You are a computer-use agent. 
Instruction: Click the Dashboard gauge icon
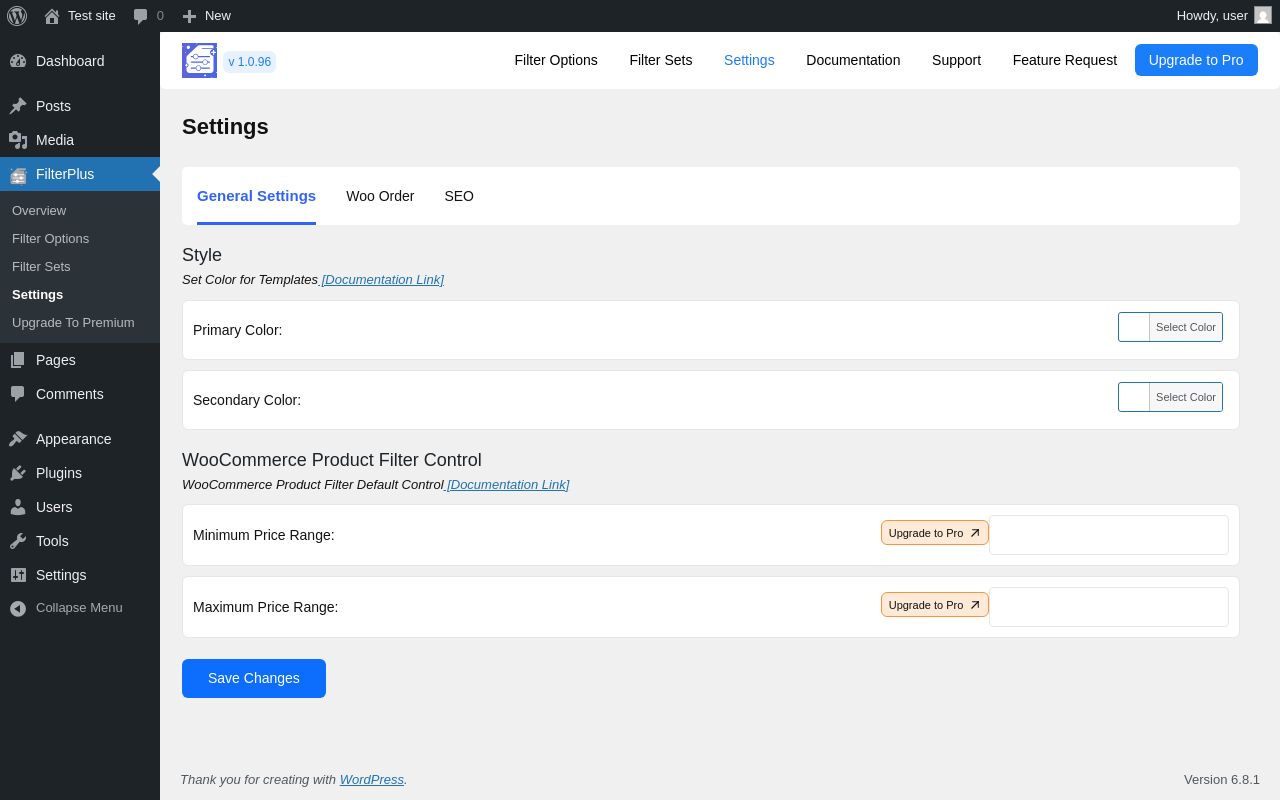tap(18, 61)
